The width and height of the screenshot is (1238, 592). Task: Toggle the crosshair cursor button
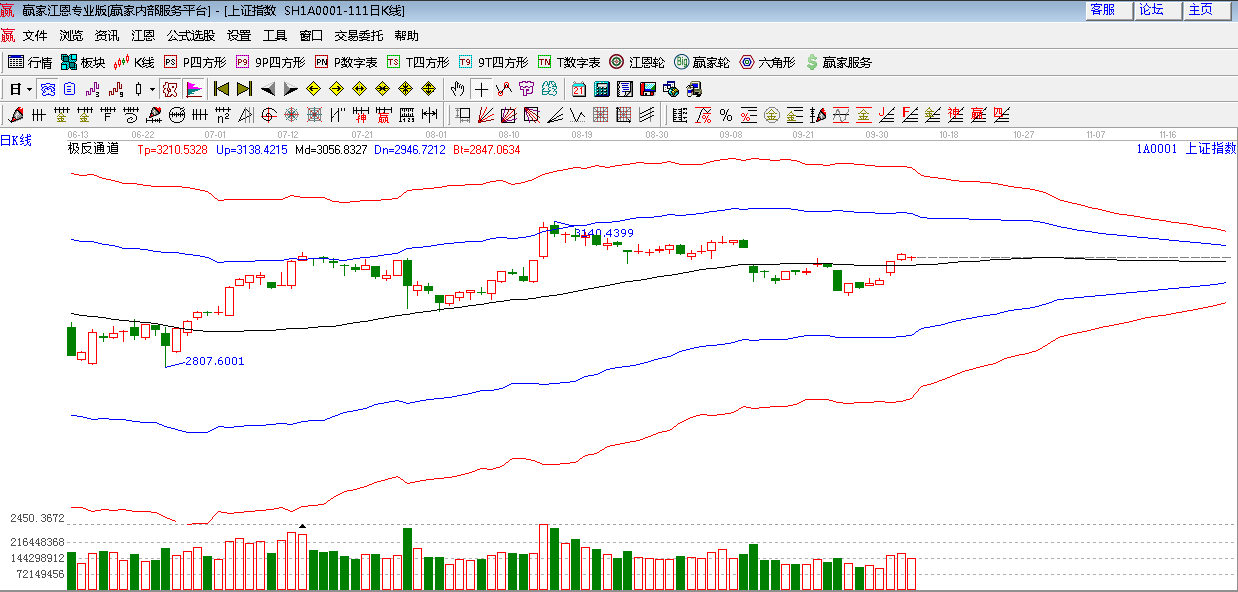pos(481,89)
